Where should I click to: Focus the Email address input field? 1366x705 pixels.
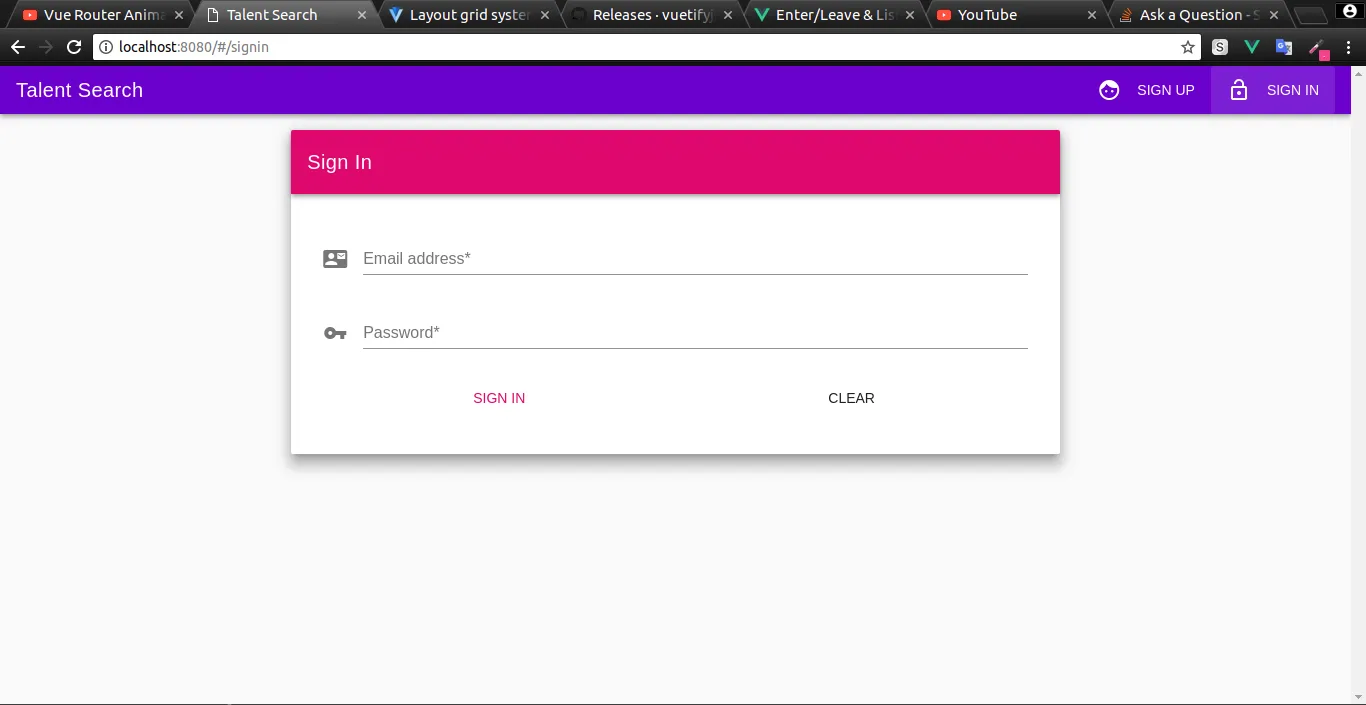point(695,259)
